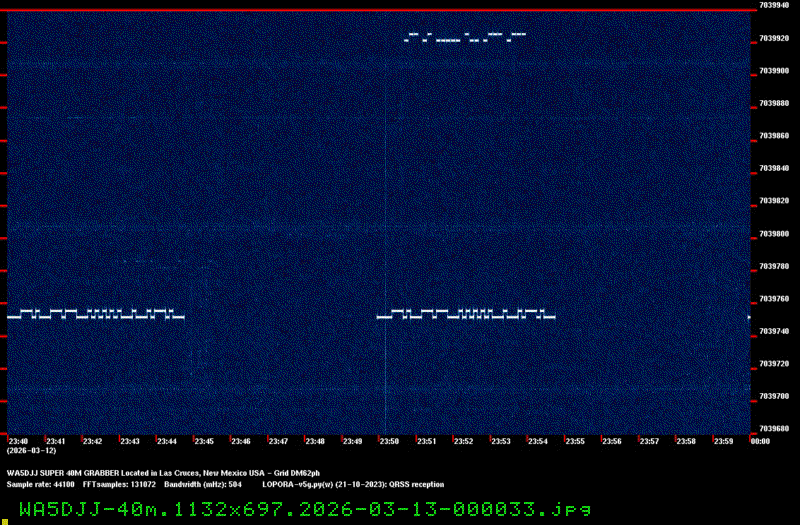Image resolution: width=800 pixels, height=525 pixels.
Task: Select the 7039840 frequency label
Action: pos(774,168)
